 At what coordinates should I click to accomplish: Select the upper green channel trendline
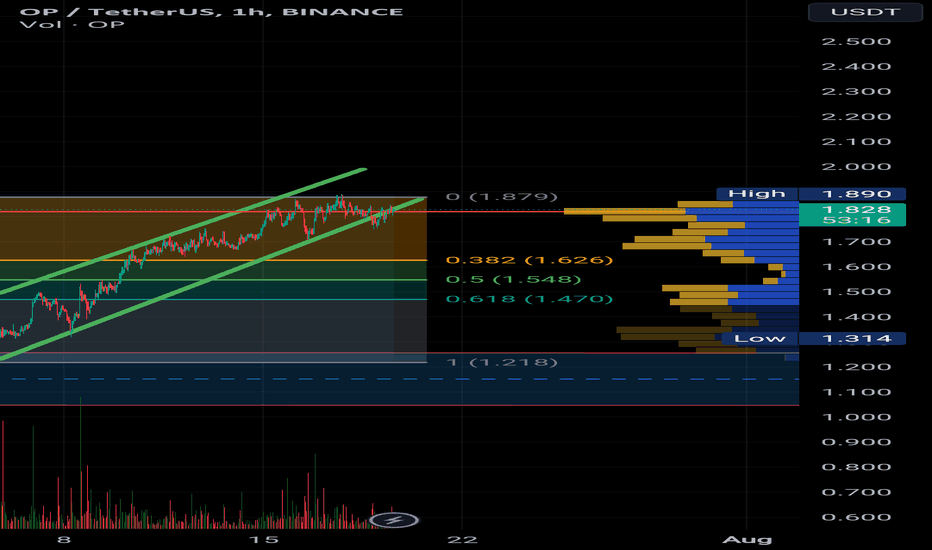tap(183, 231)
